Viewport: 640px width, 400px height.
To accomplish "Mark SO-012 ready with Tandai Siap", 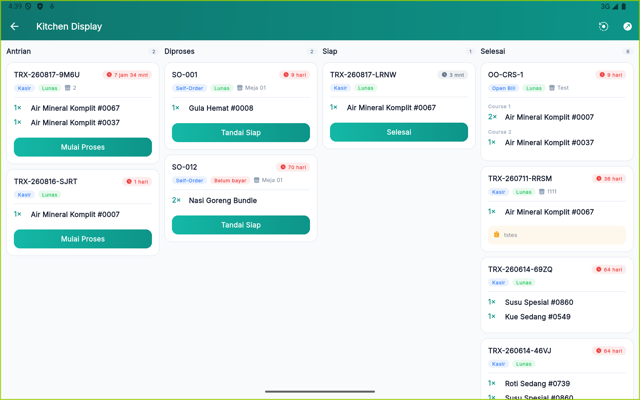I will point(241,225).
